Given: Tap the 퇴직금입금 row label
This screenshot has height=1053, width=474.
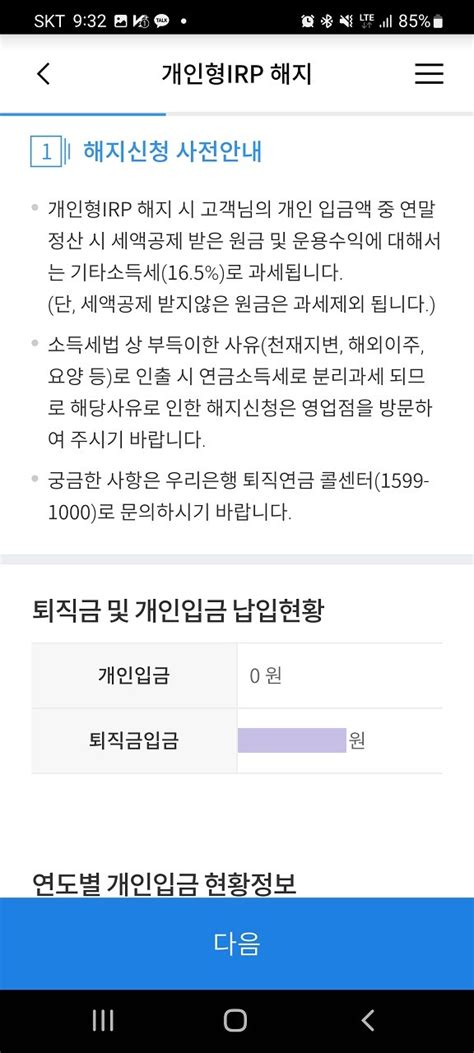Looking at the screenshot, I should coord(134,741).
